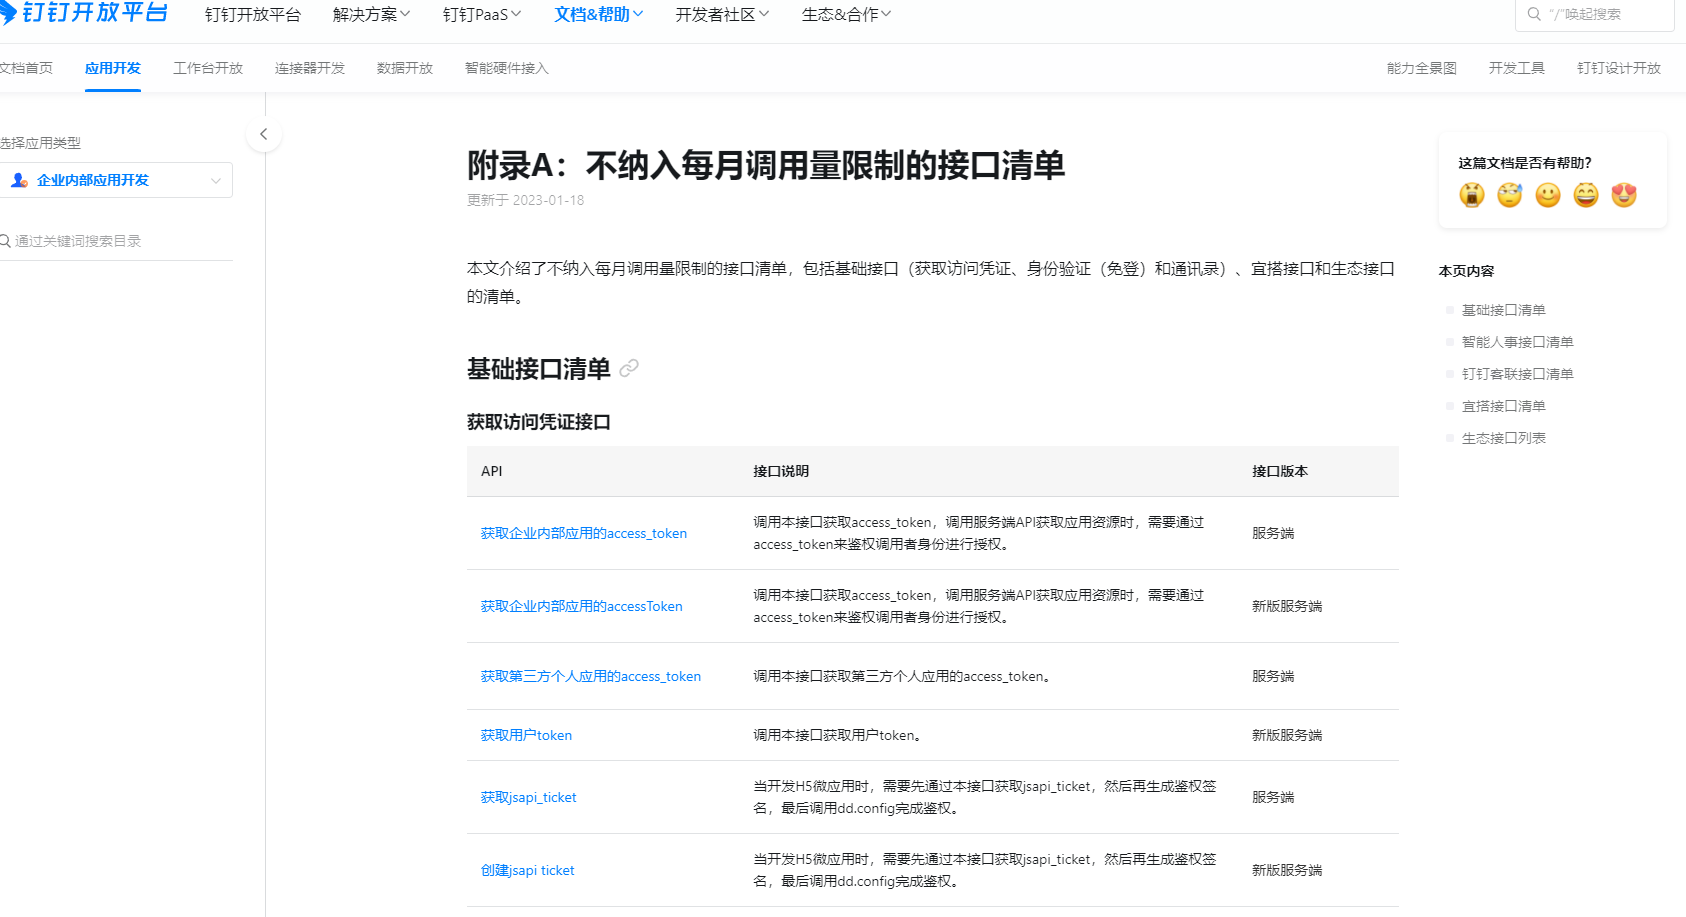The width and height of the screenshot is (1686, 917).
Task: Click the 选择应用类型 sidebar label
Action: (x=40, y=143)
